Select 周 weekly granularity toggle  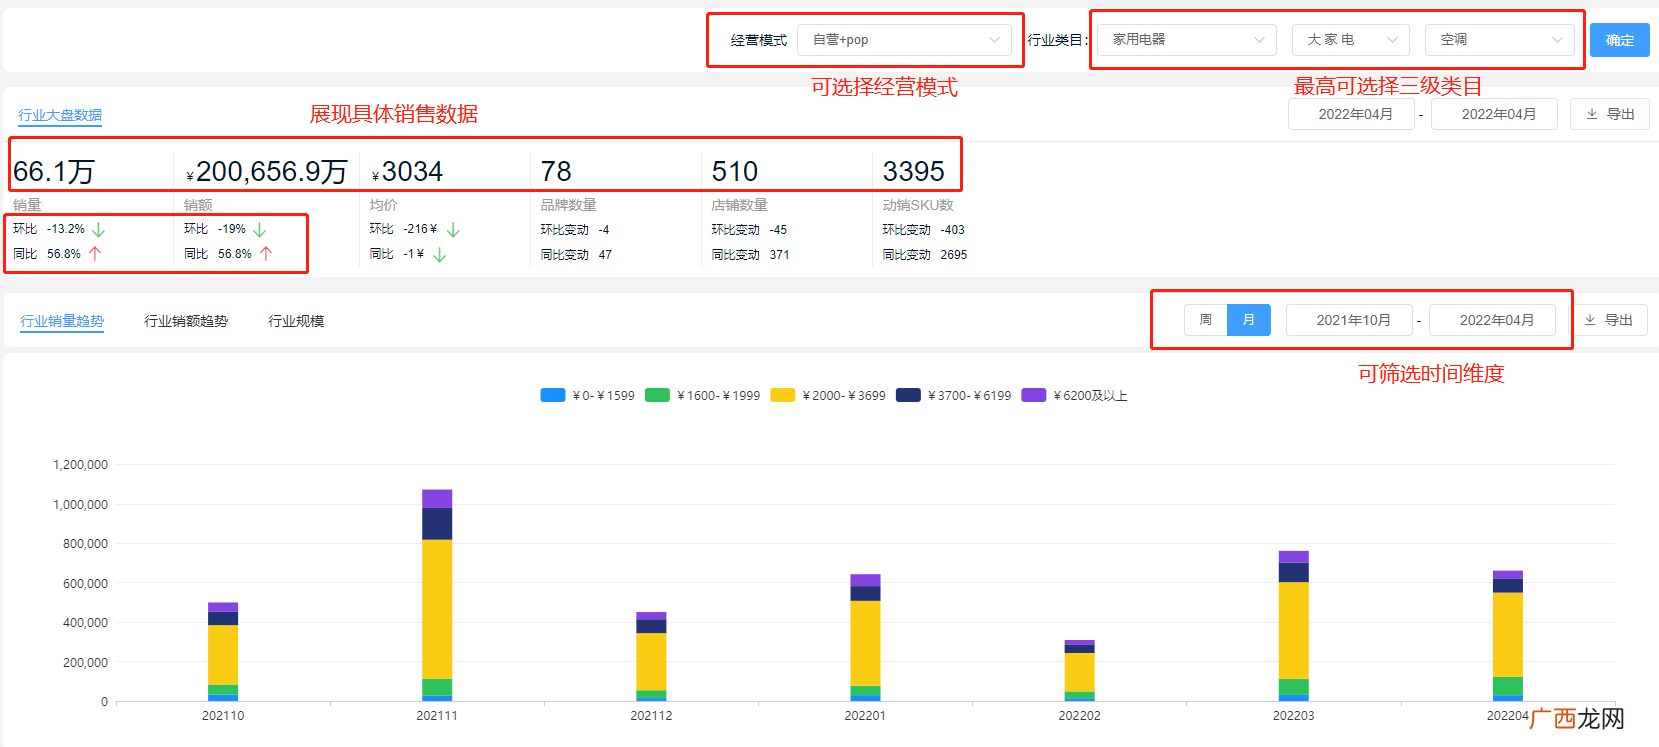click(1206, 320)
